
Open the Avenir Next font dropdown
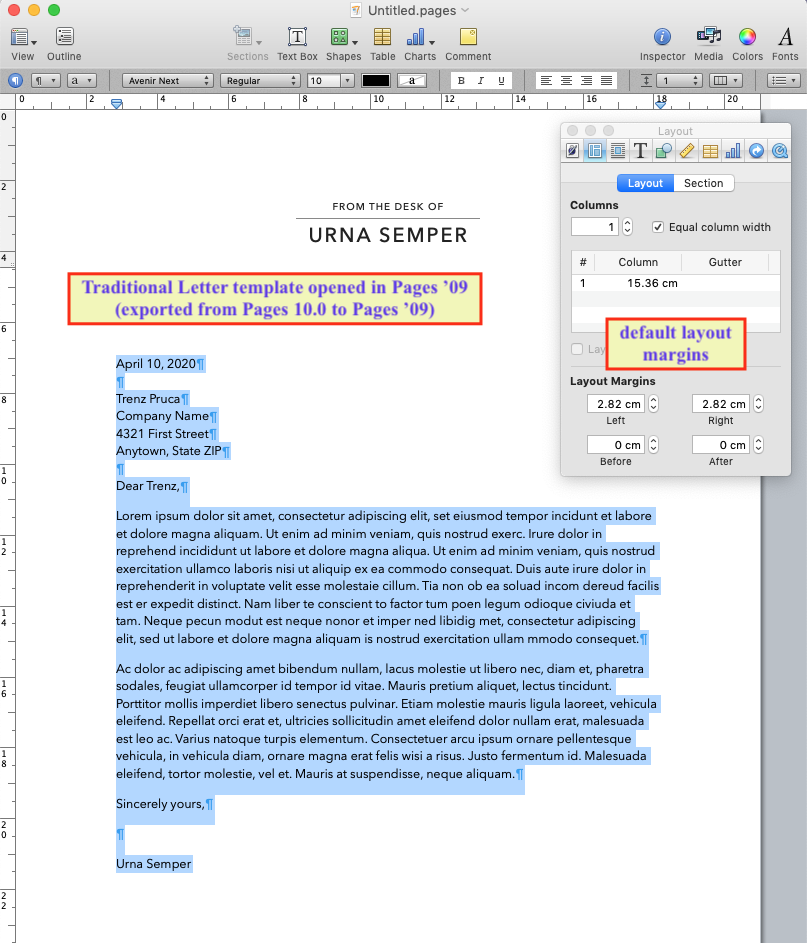168,81
